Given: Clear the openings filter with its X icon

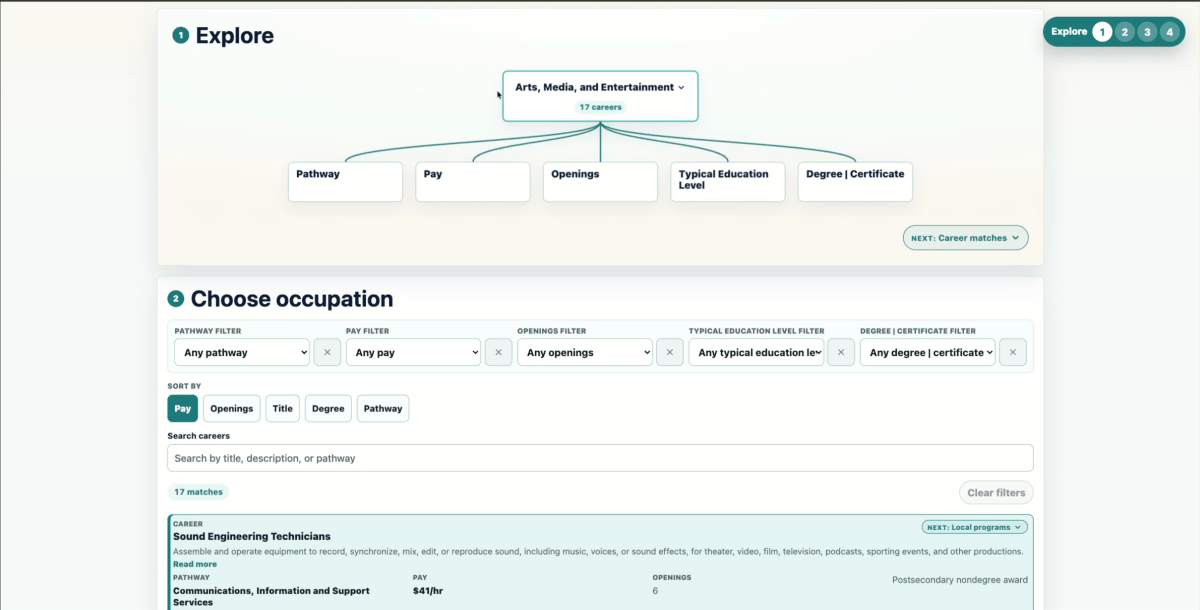Looking at the screenshot, I should point(670,352).
